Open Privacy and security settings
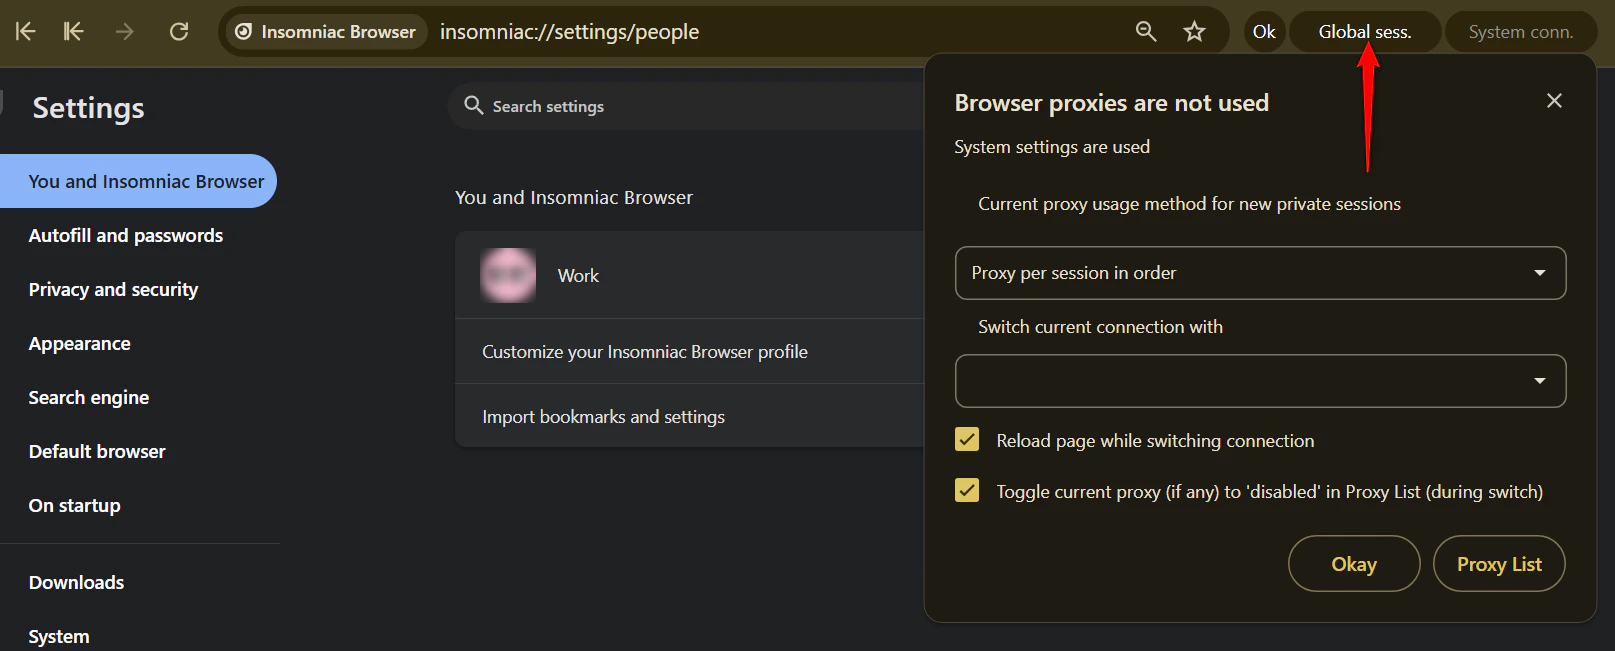The height and width of the screenshot is (651, 1615). tap(113, 289)
